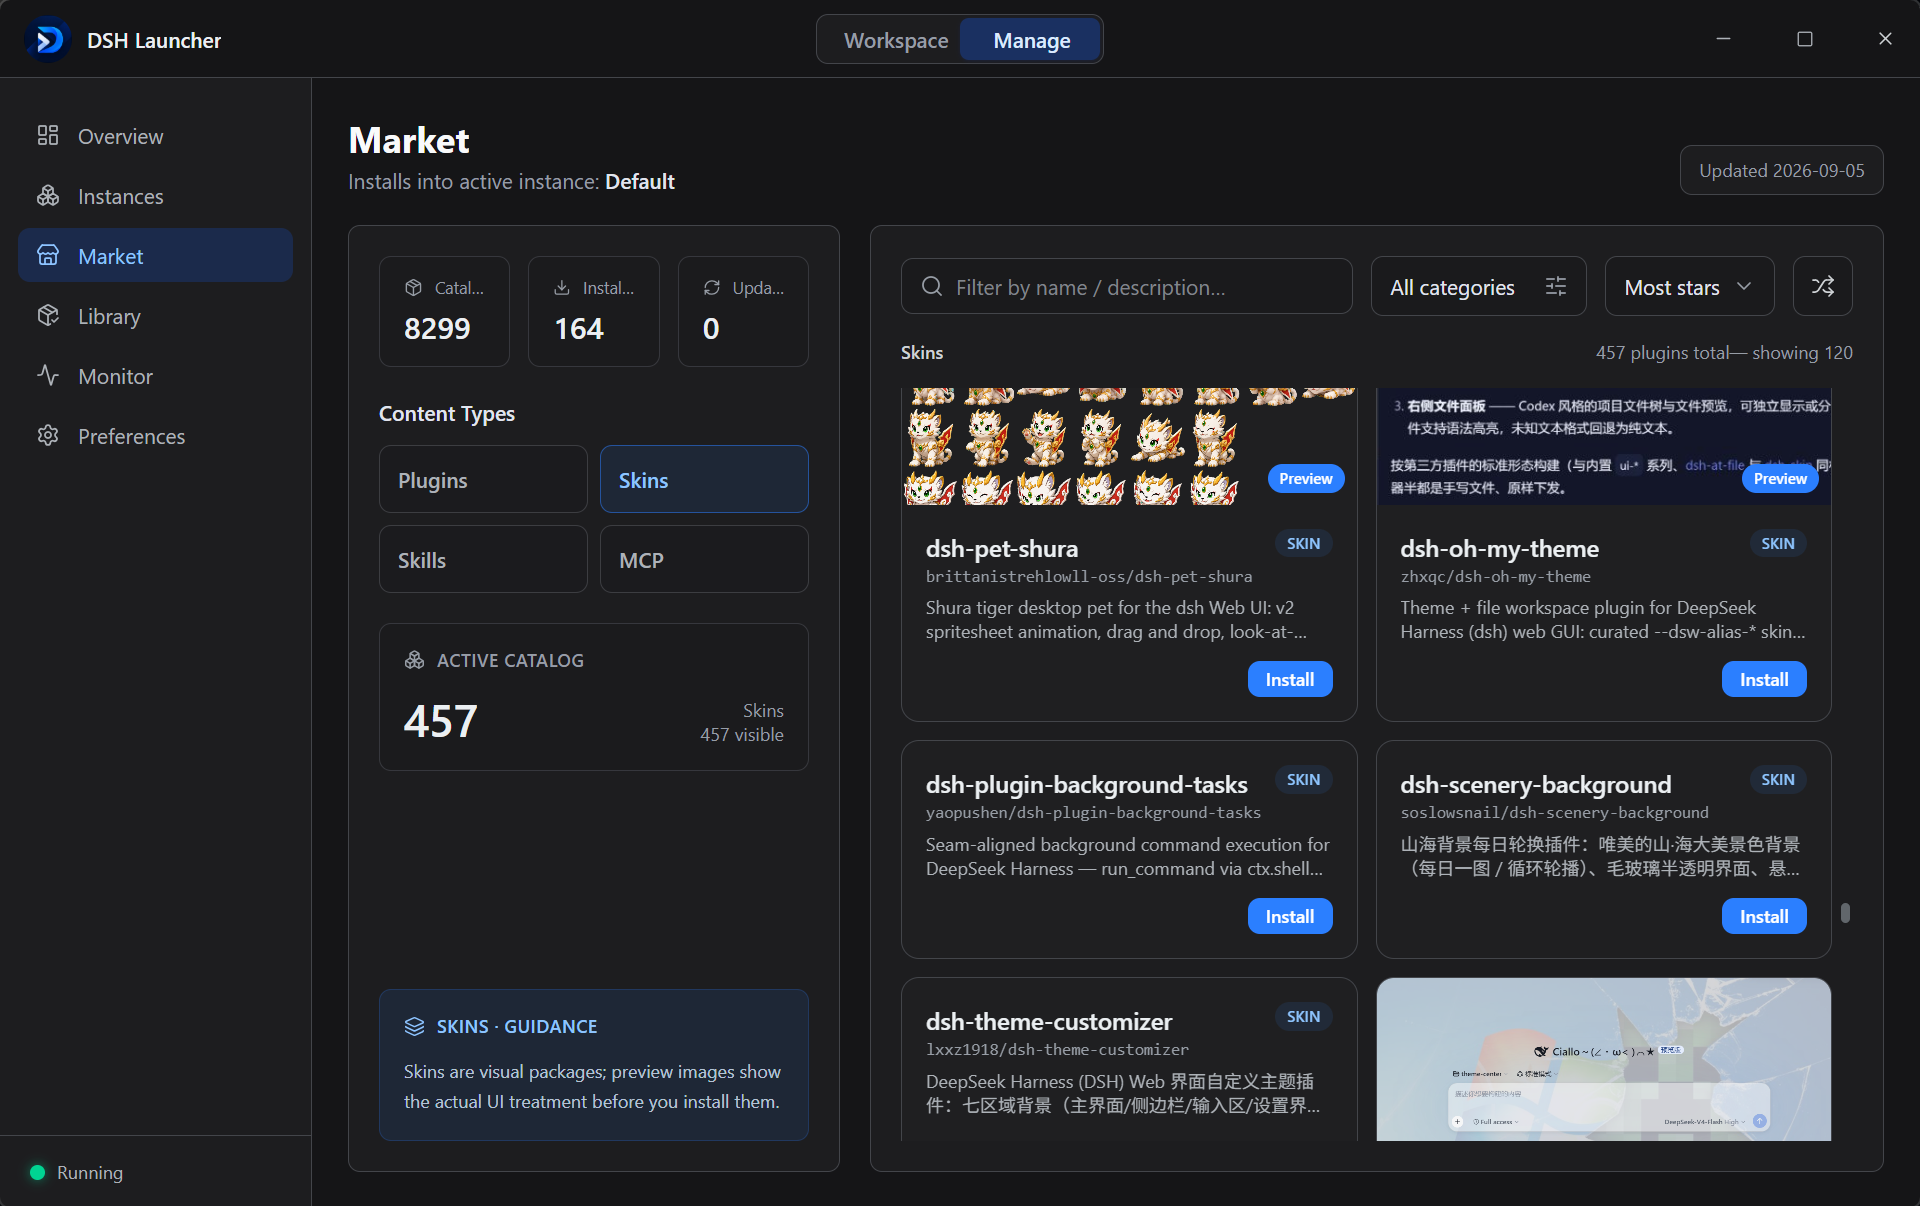
Task: Open the Overview sidebar icon
Action: coord(48,135)
